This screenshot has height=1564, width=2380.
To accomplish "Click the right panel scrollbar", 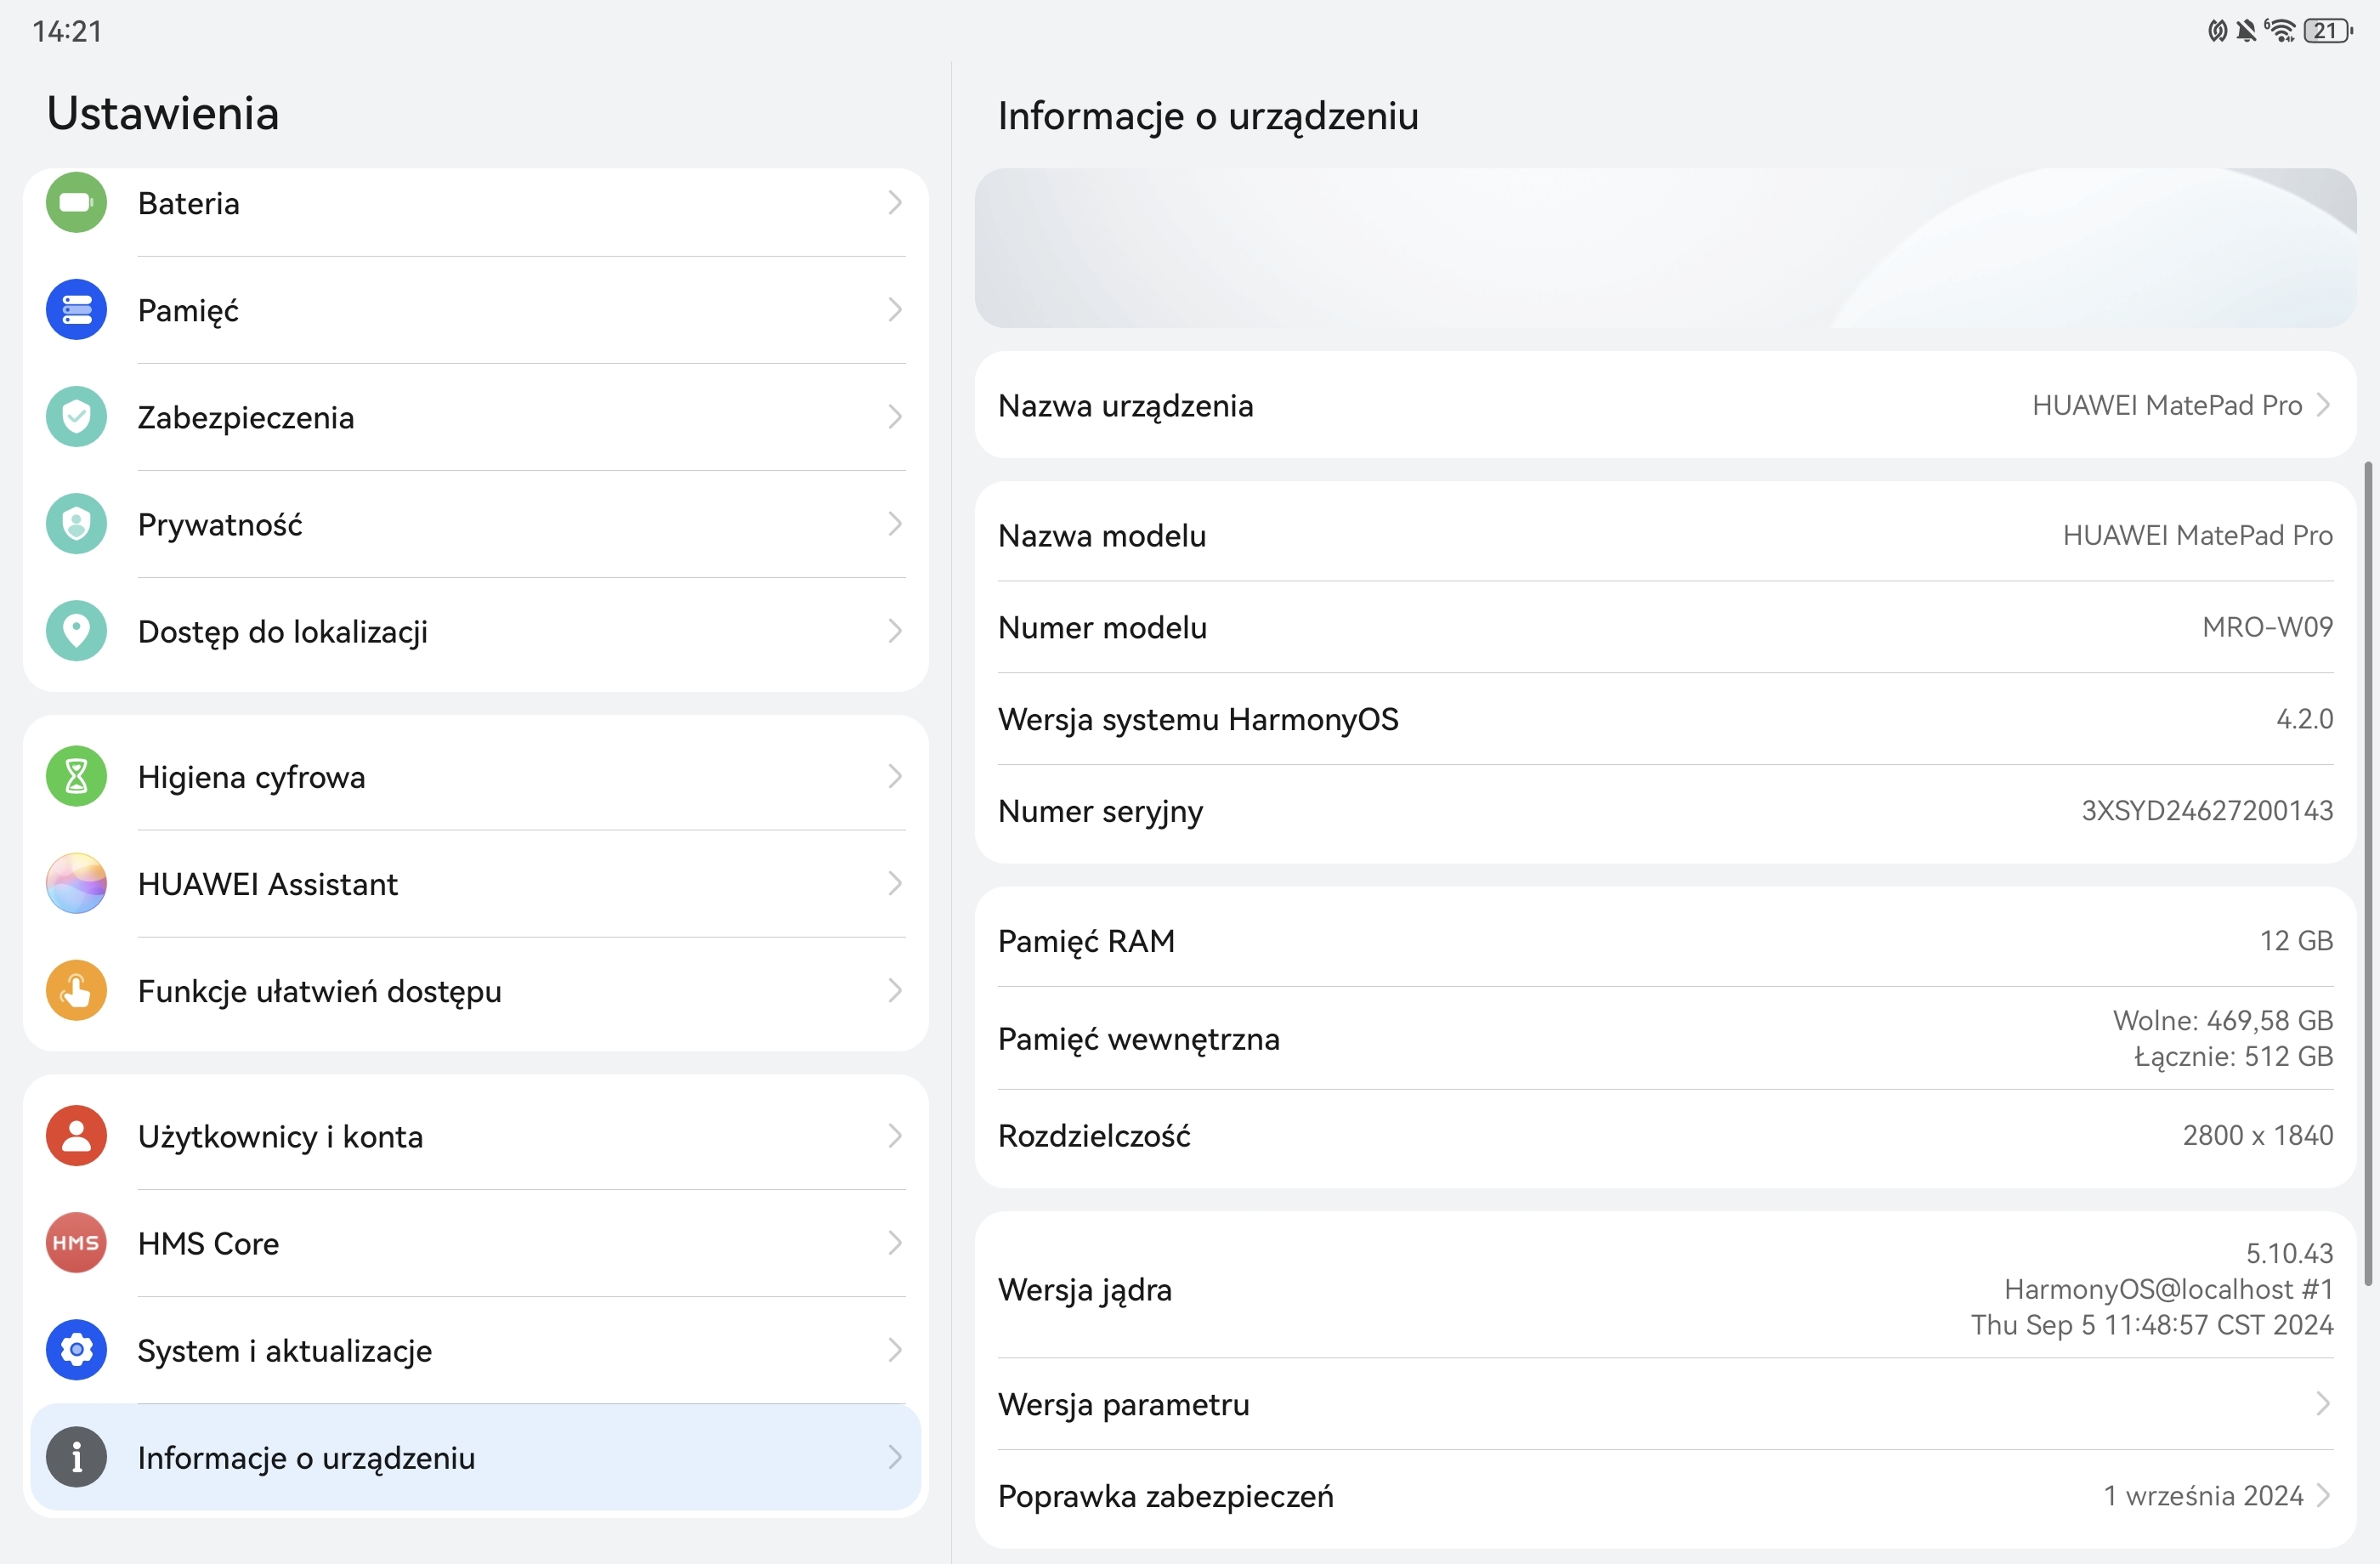I will (2367, 873).
